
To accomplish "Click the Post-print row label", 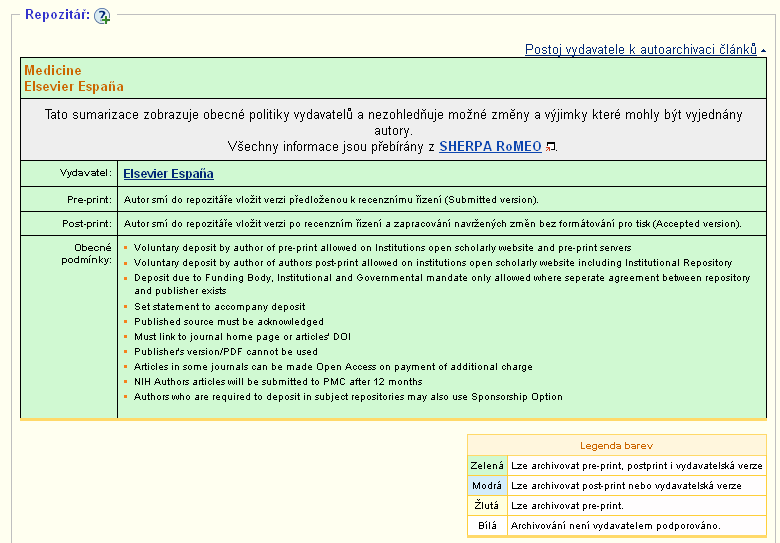I will [x=87, y=224].
